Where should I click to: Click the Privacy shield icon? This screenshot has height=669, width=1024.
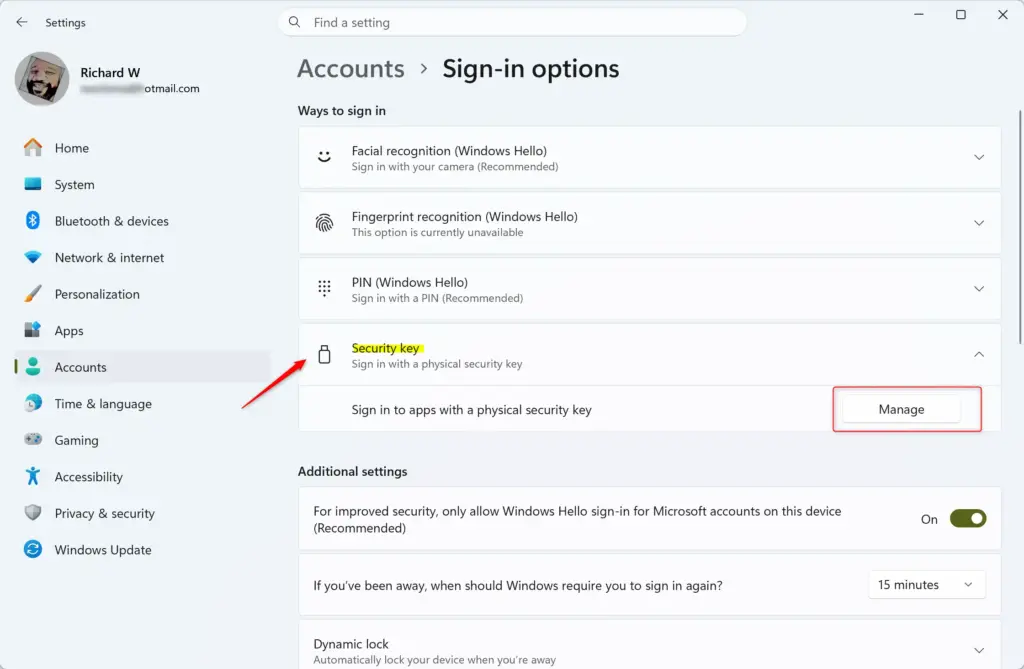click(x=33, y=513)
